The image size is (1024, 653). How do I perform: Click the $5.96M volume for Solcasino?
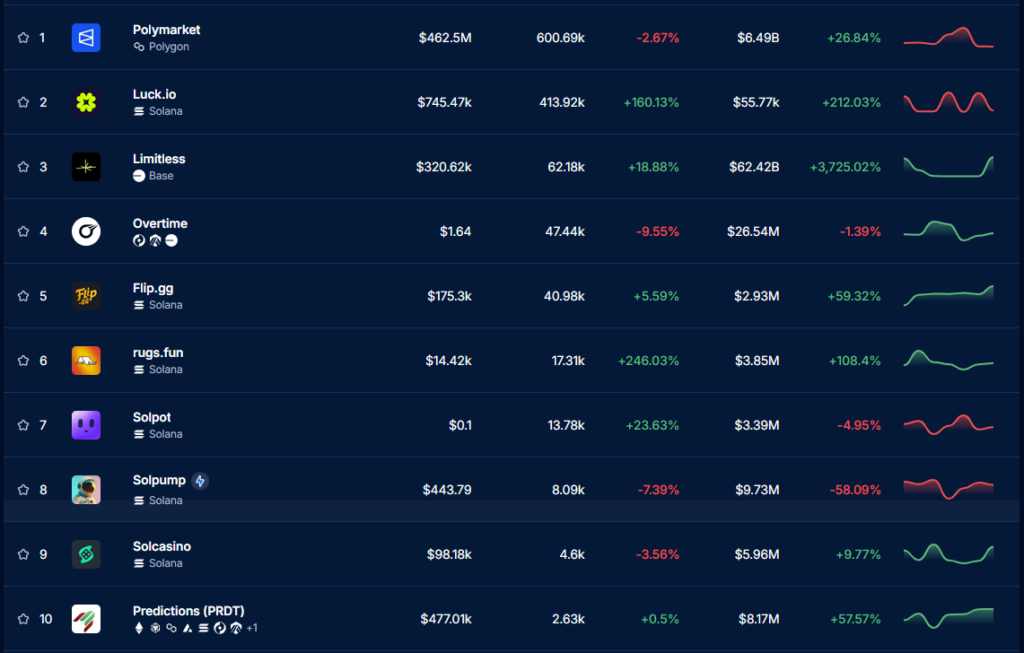click(757, 554)
